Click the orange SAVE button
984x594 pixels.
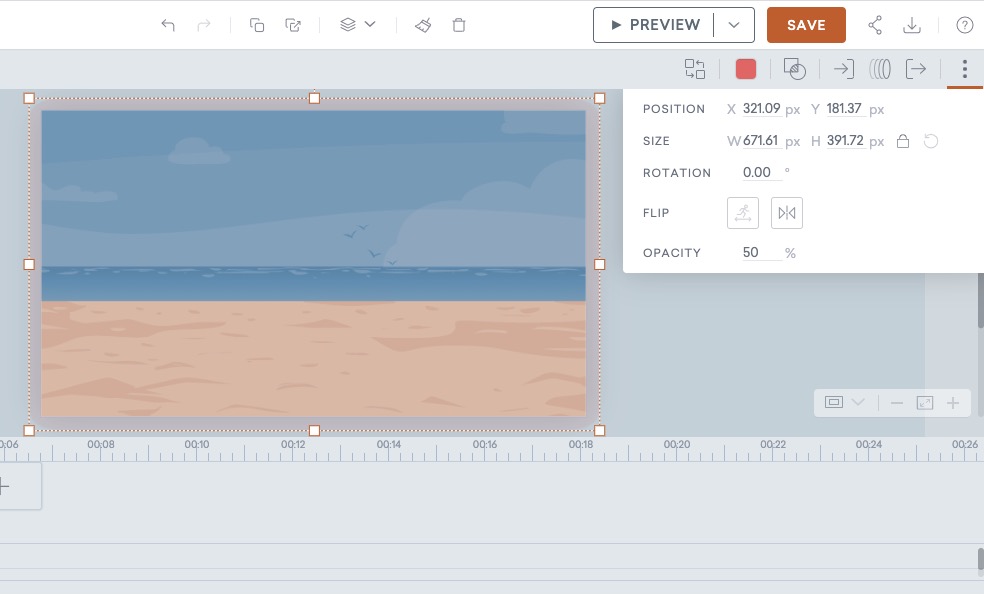[806, 25]
